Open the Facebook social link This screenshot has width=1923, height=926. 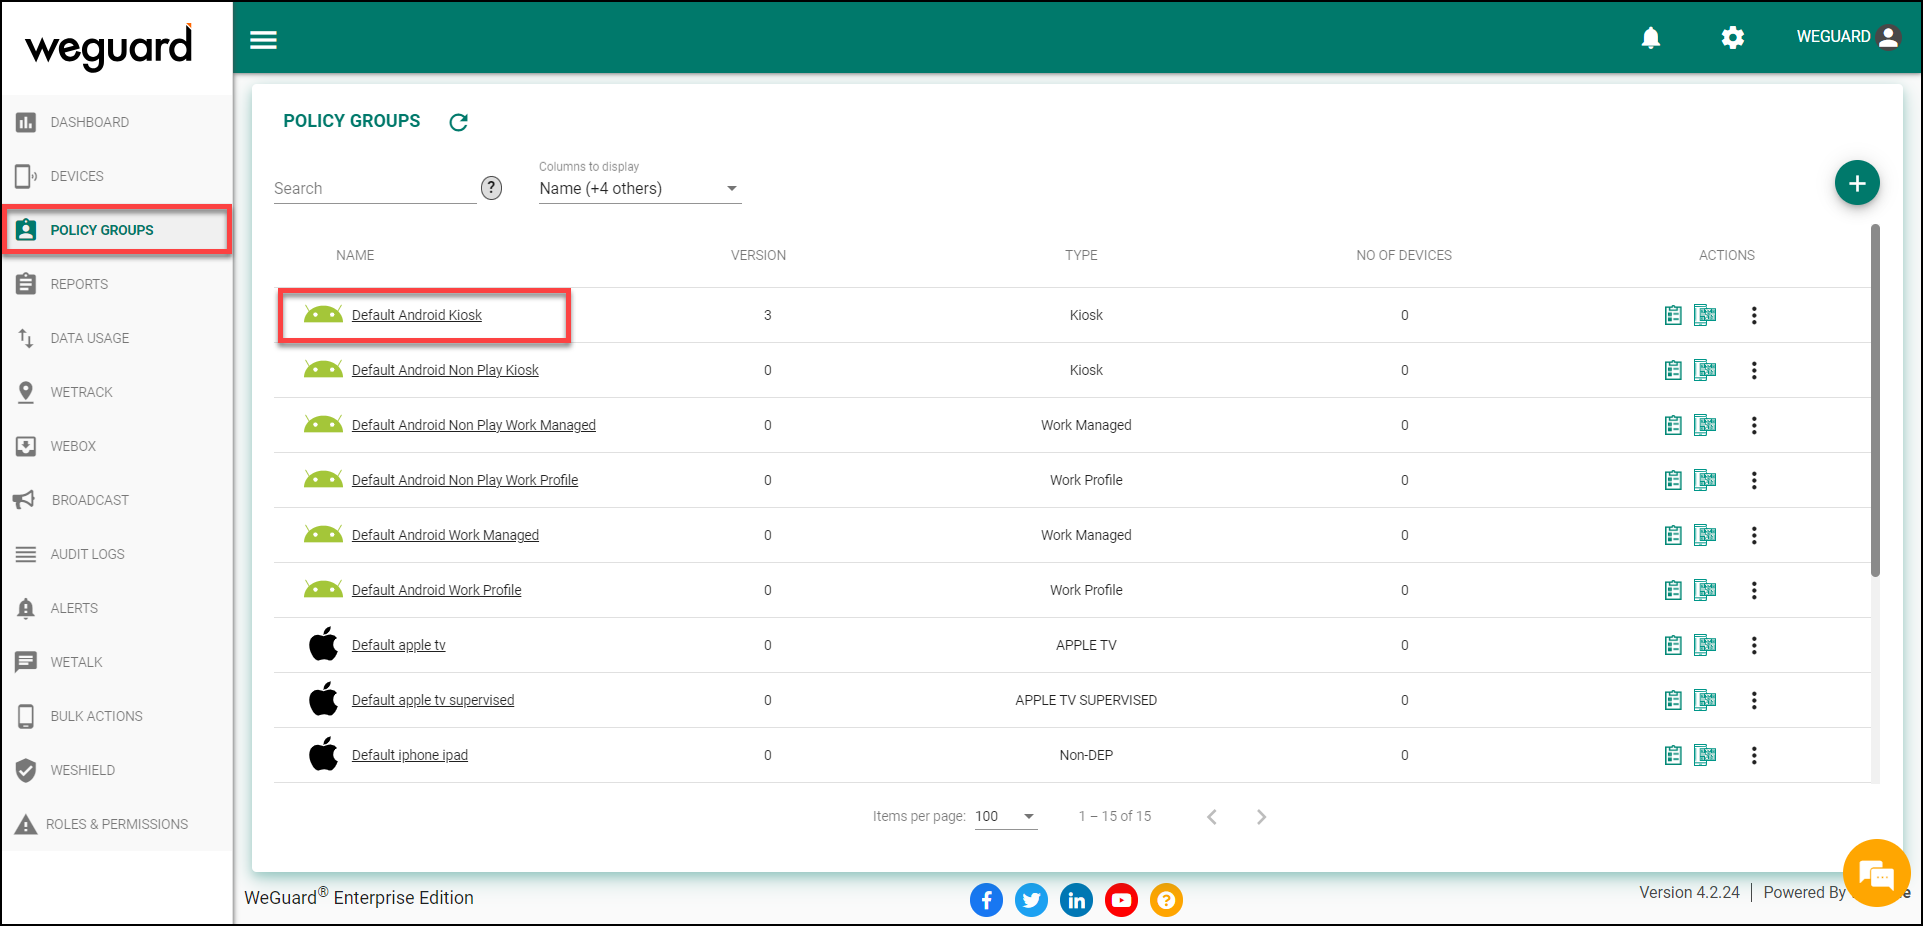click(x=986, y=900)
